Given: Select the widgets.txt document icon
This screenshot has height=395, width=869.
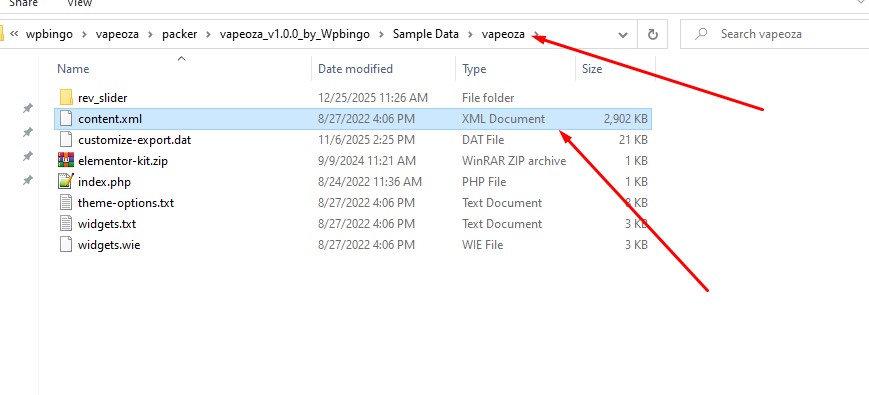Looking at the screenshot, I should [x=66, y=224].
